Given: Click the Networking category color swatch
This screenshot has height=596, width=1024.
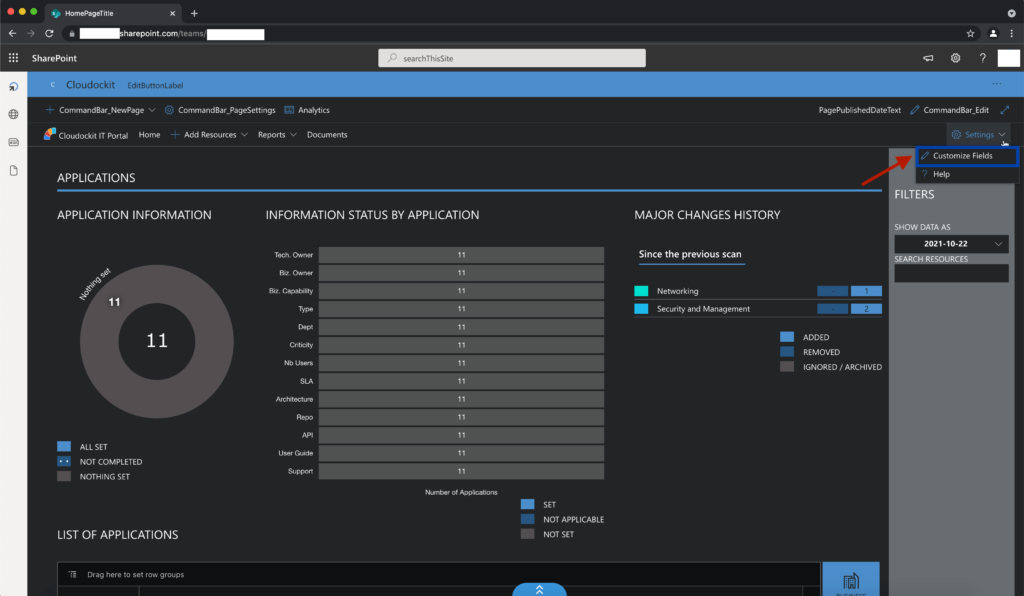Looking at the screenshot, I should pos(641,290).
